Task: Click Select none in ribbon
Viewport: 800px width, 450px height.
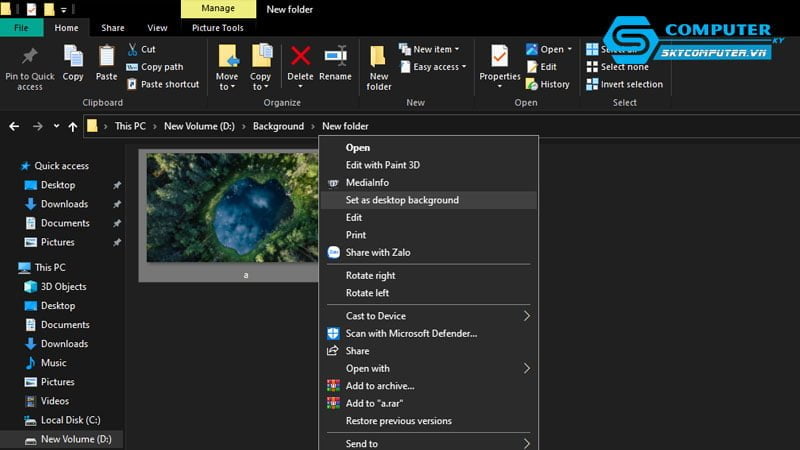Action: coord(617,67)
